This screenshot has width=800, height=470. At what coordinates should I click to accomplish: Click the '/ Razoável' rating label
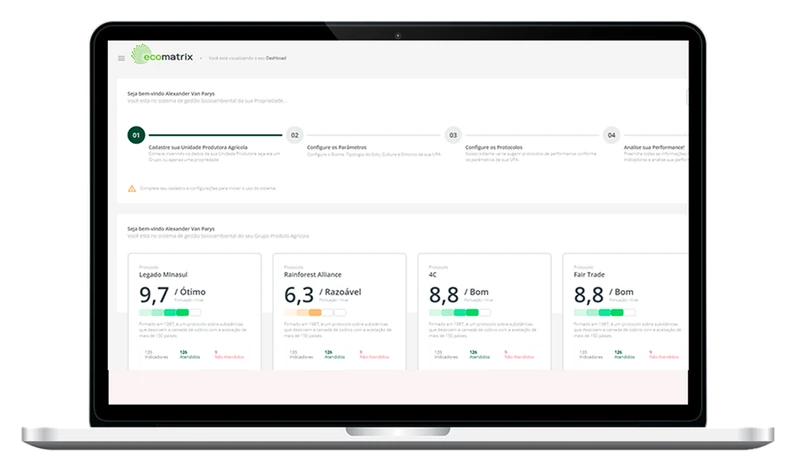tap(340, 292)
